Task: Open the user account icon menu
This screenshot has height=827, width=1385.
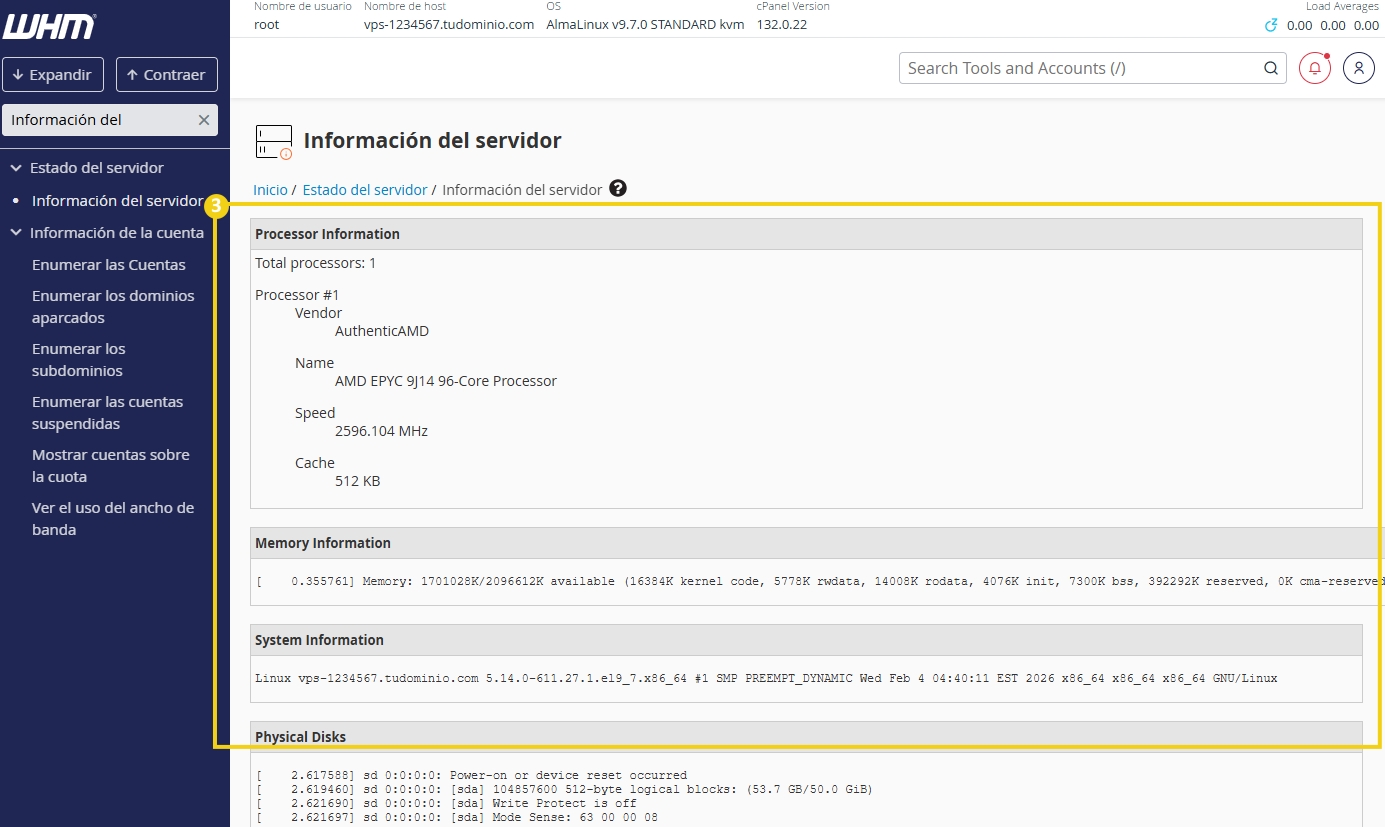Action: [x=1358, y=68]
